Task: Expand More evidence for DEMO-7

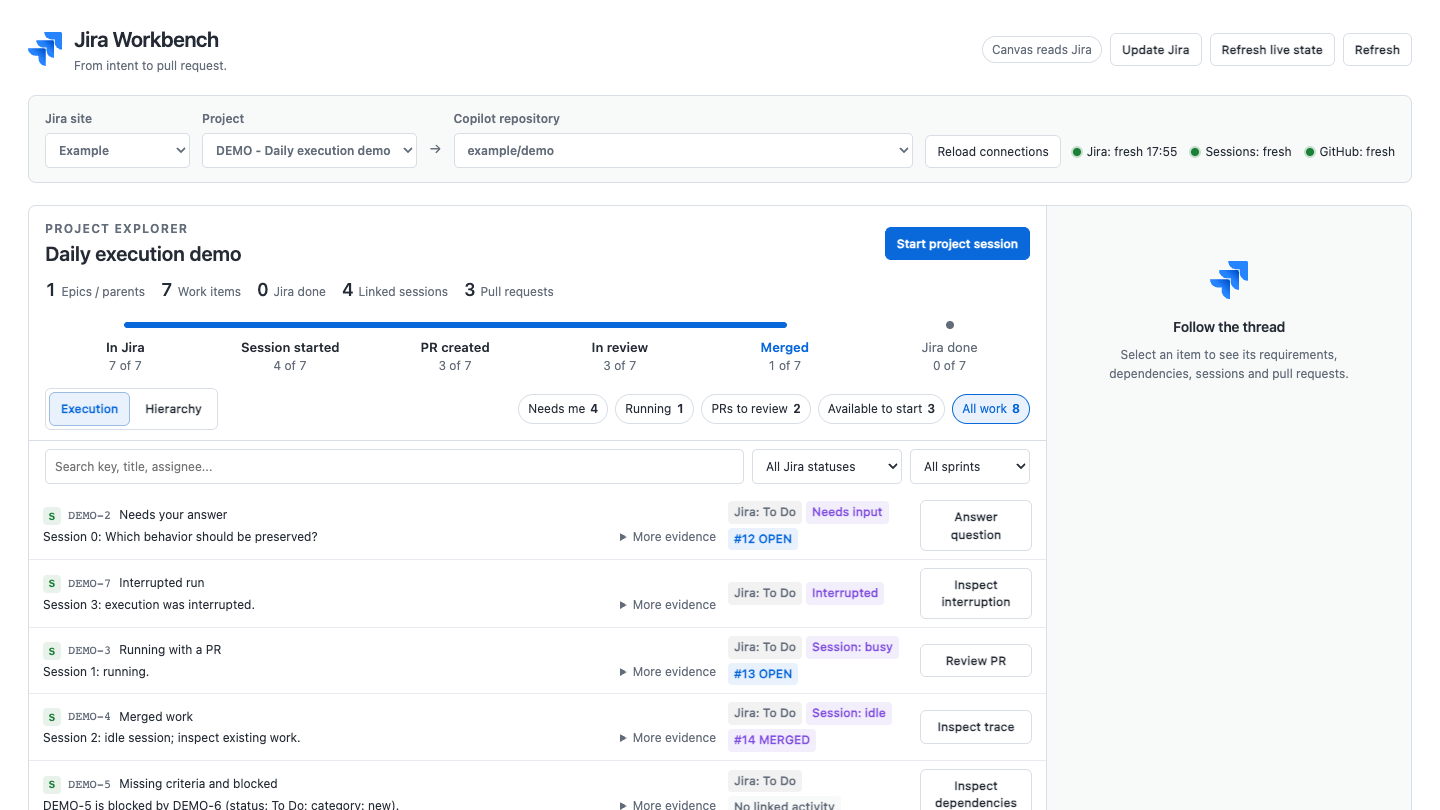Action: point(668,605)
